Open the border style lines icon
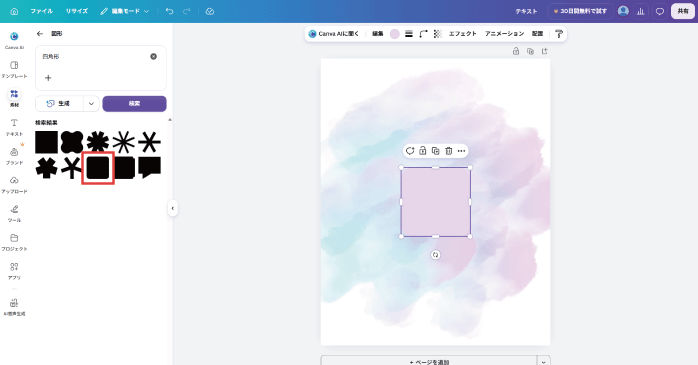Image resolution: width=698 pixels, height=365 pixels. pyautogui.click(x=409, y=34)
